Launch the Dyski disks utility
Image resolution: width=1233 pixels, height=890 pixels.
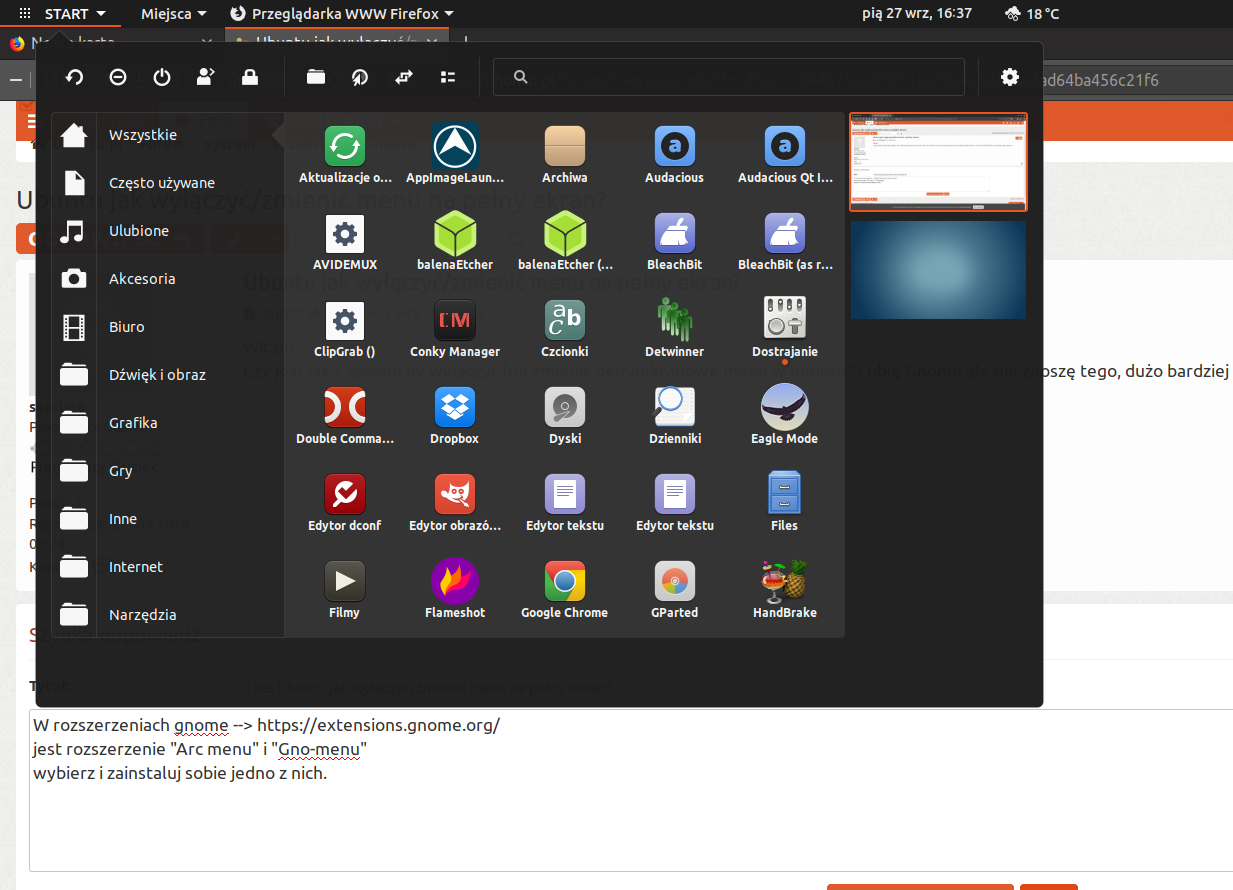click(565, 415)
